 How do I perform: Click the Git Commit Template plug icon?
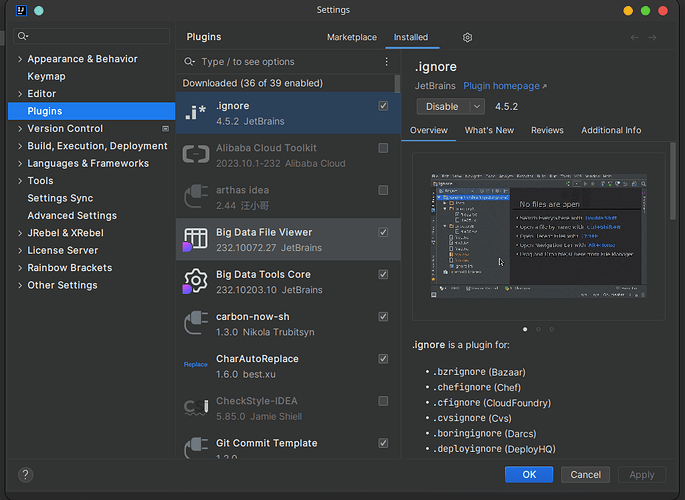[x=196, y=448]
